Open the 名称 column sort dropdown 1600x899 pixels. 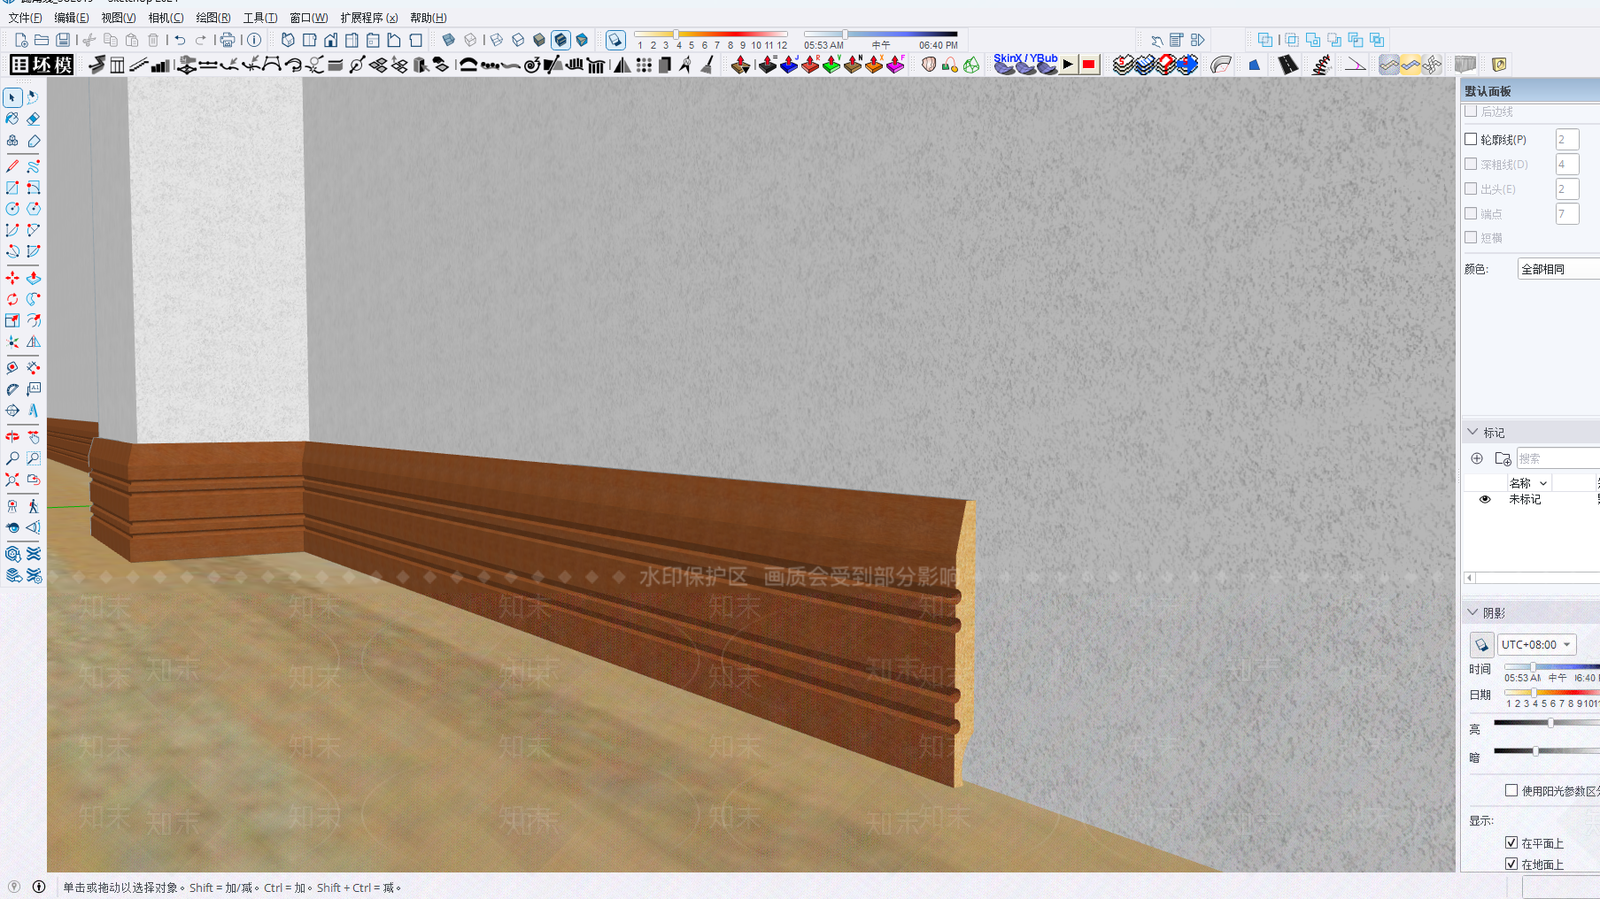click(x=1544, y=483)
